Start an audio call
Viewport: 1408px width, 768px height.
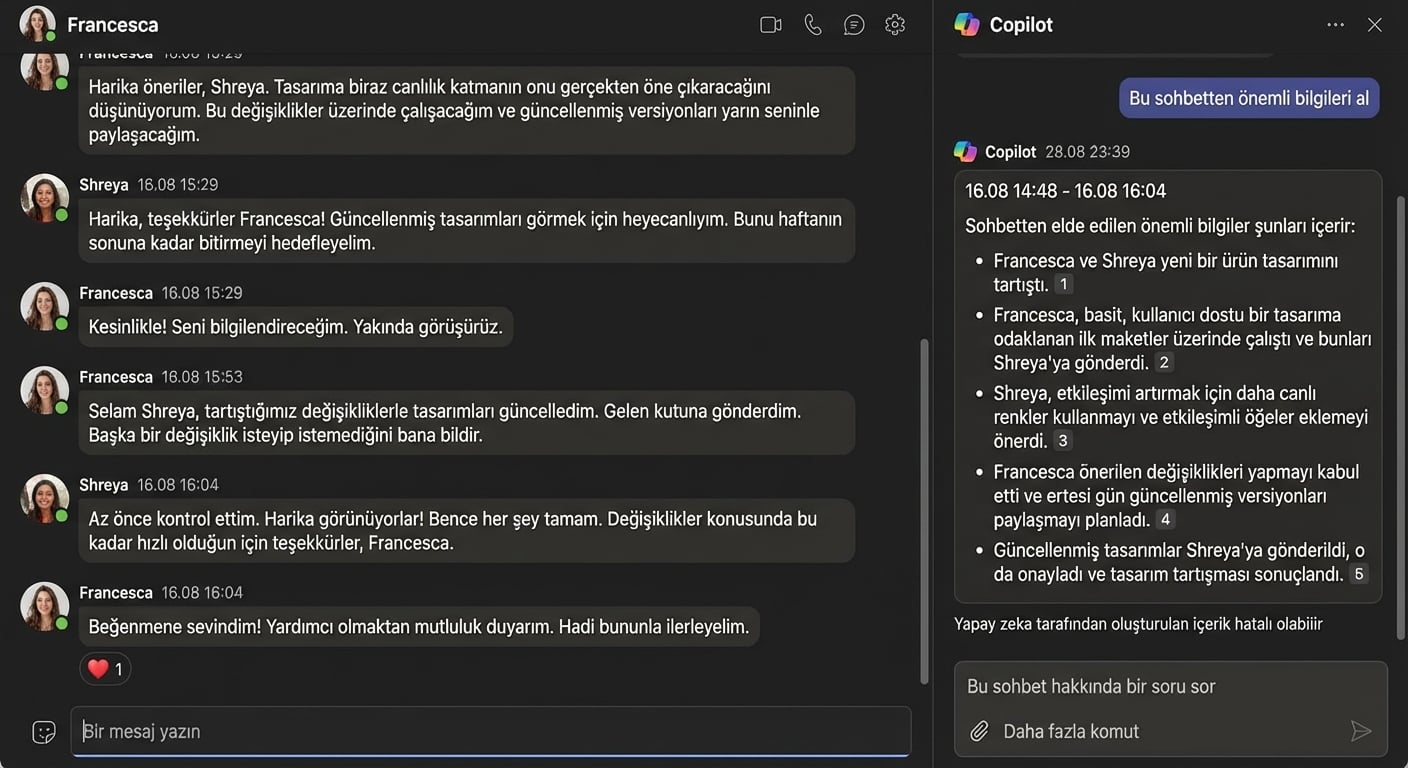point(812,23)
